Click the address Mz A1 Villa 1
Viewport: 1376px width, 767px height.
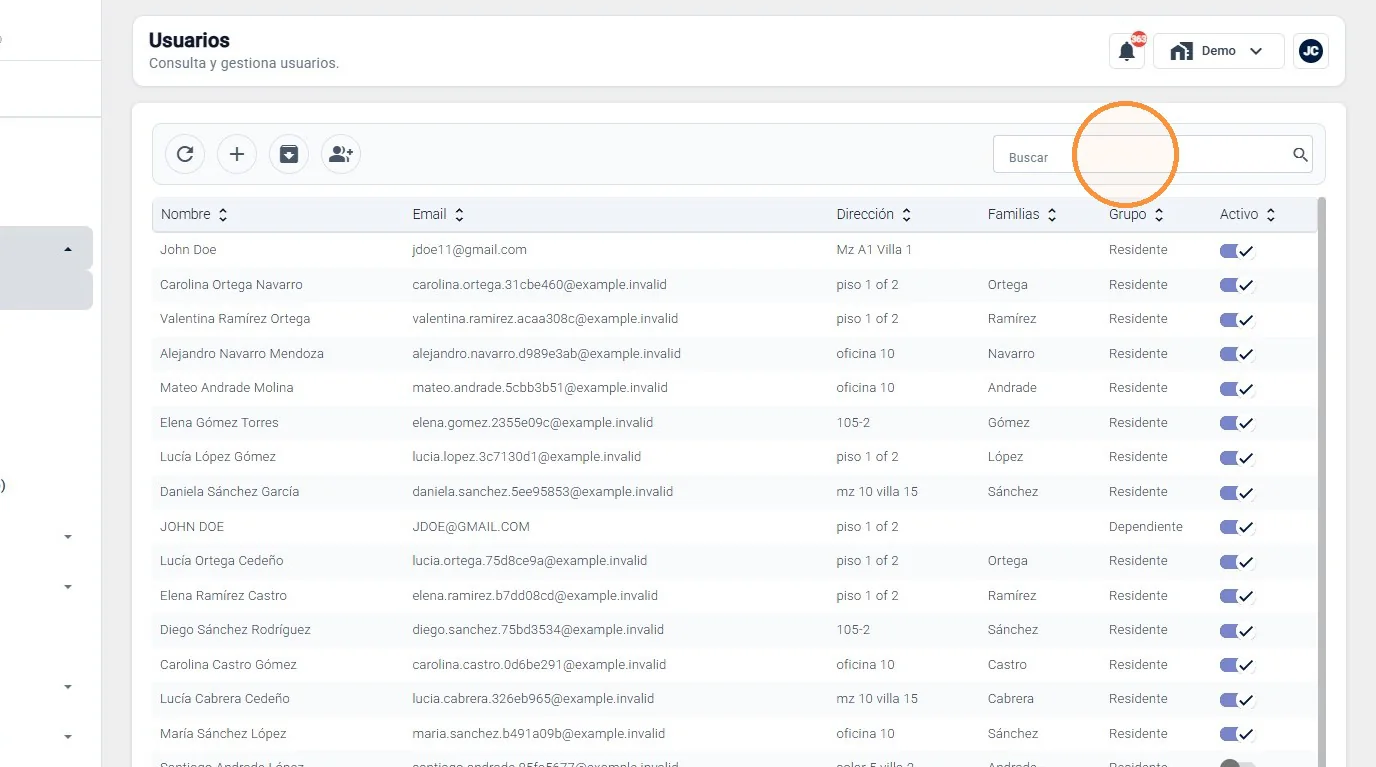click(874, 250)
